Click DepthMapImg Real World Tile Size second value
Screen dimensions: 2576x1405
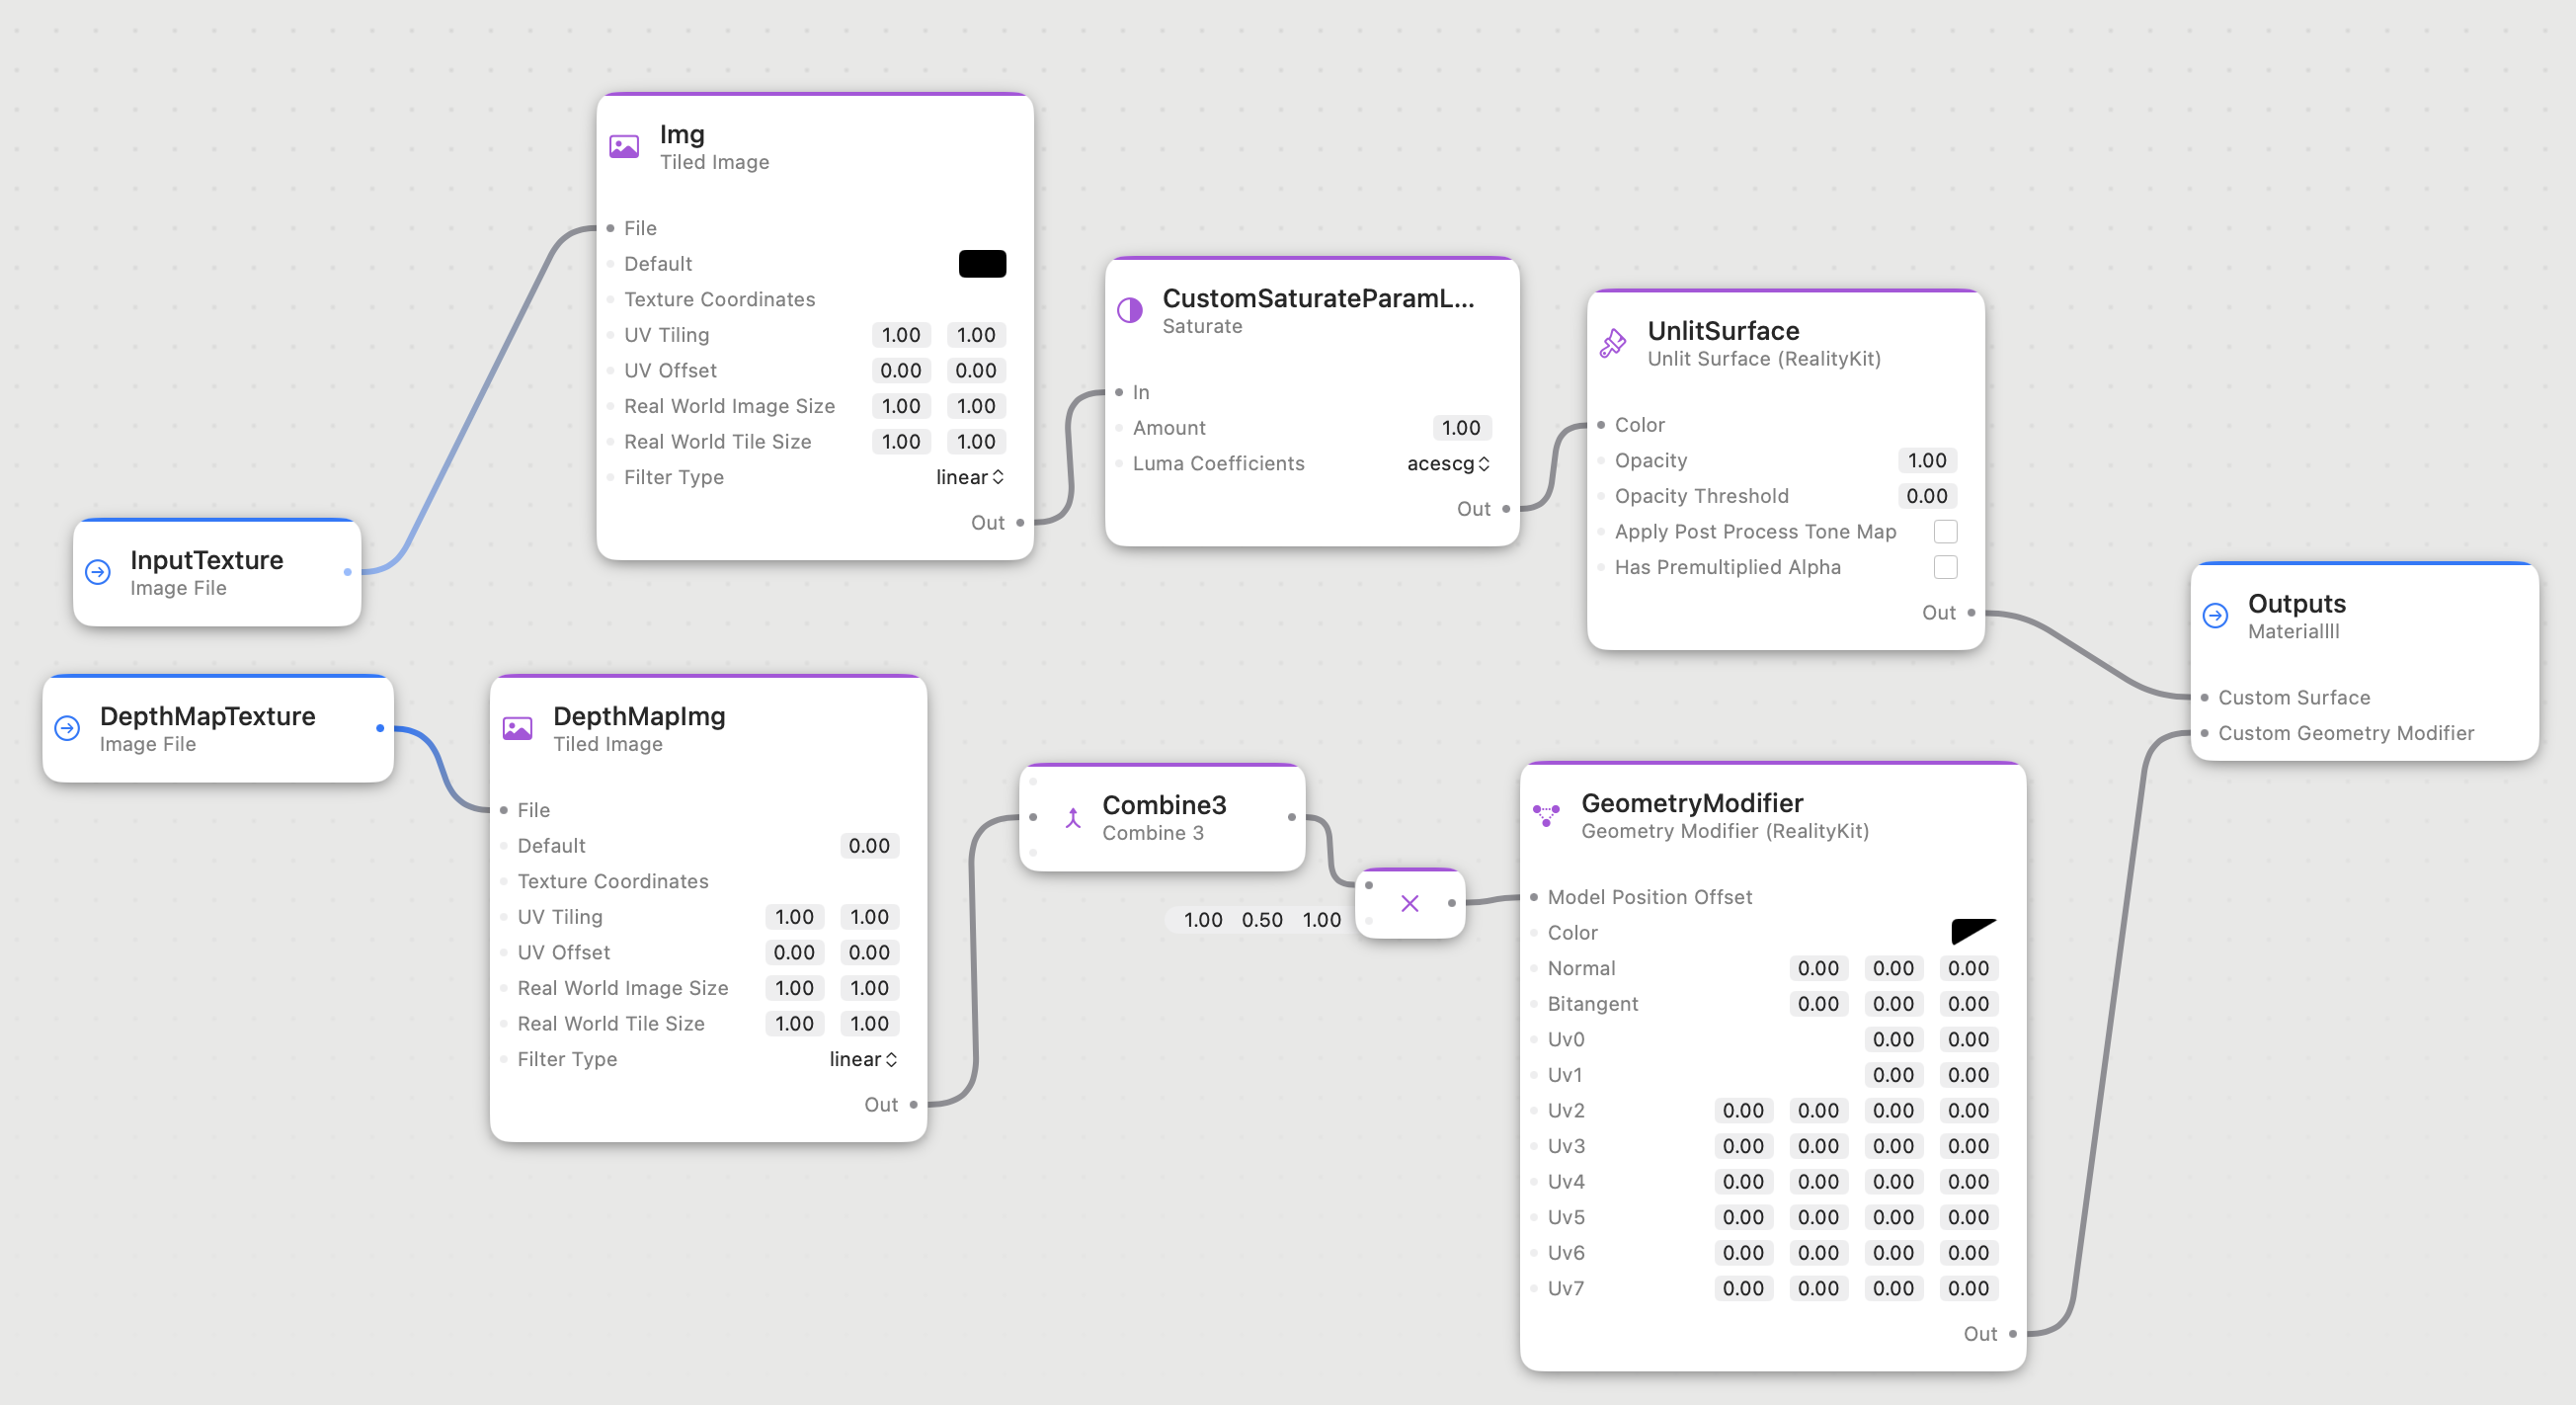pyautogui.click(x=869, y=1023)
